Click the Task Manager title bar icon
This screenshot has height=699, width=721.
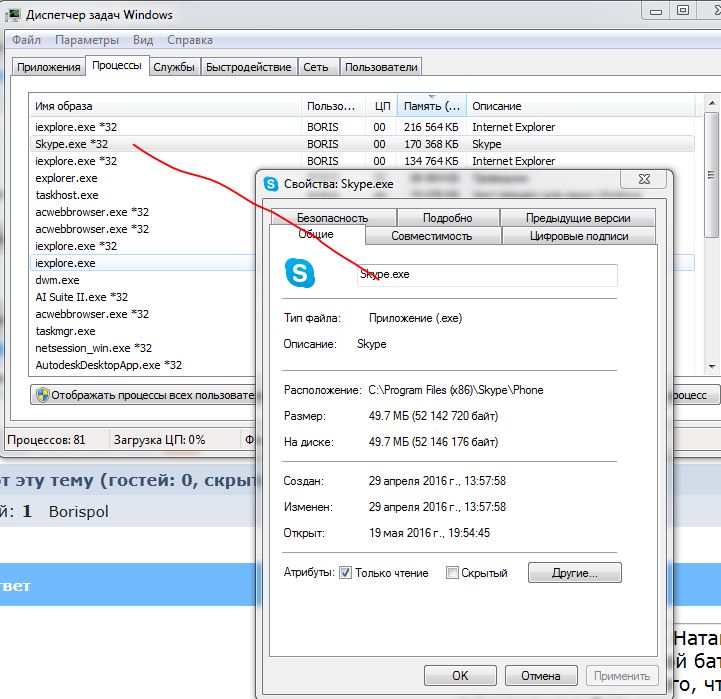pos(12,15)
